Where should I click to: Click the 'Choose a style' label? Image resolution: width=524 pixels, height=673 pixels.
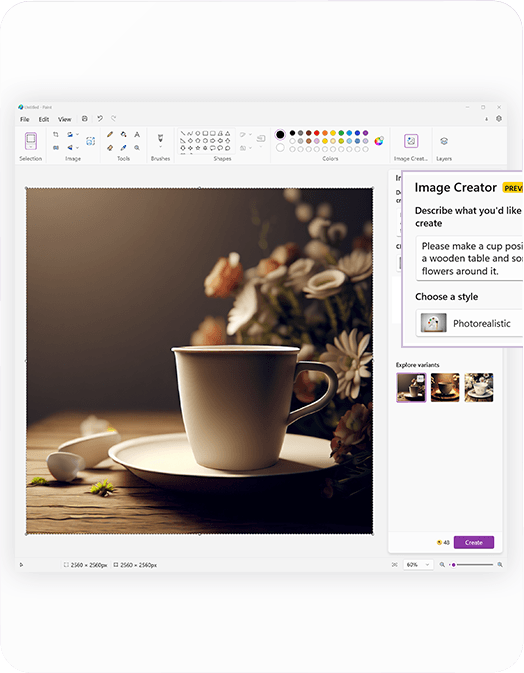coord(446,297)
